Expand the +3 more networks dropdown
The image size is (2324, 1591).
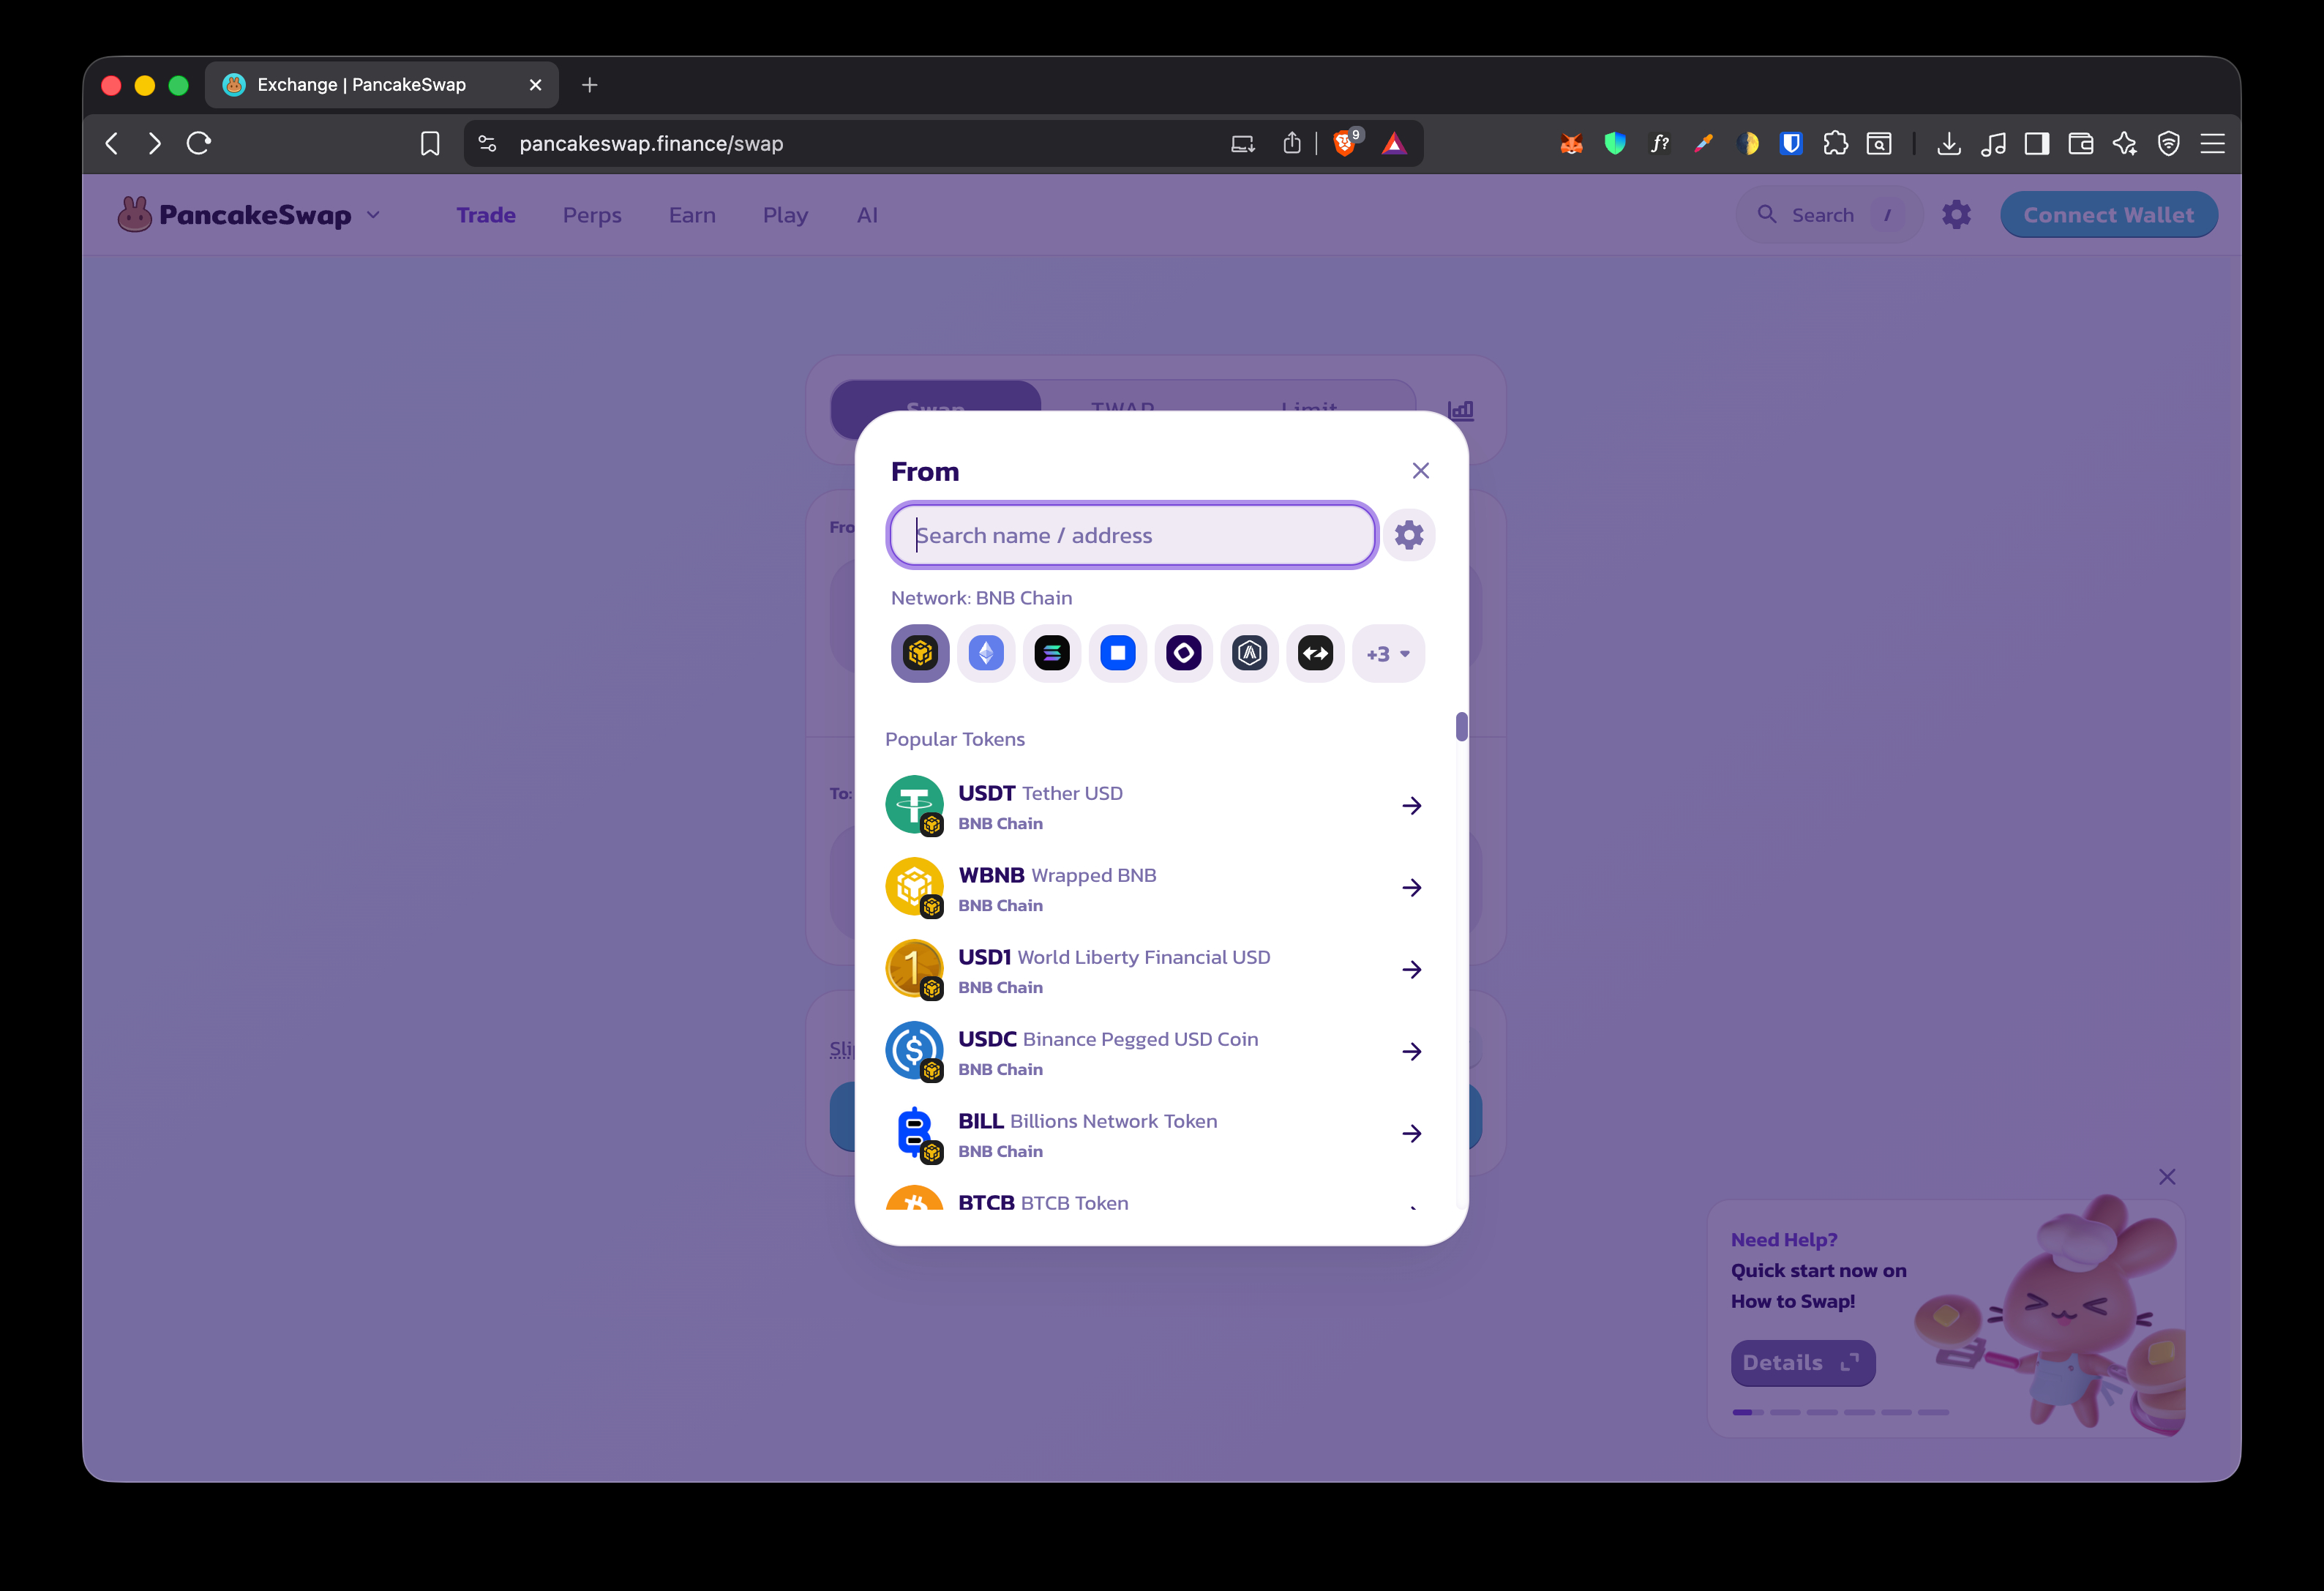(1388, 653)
